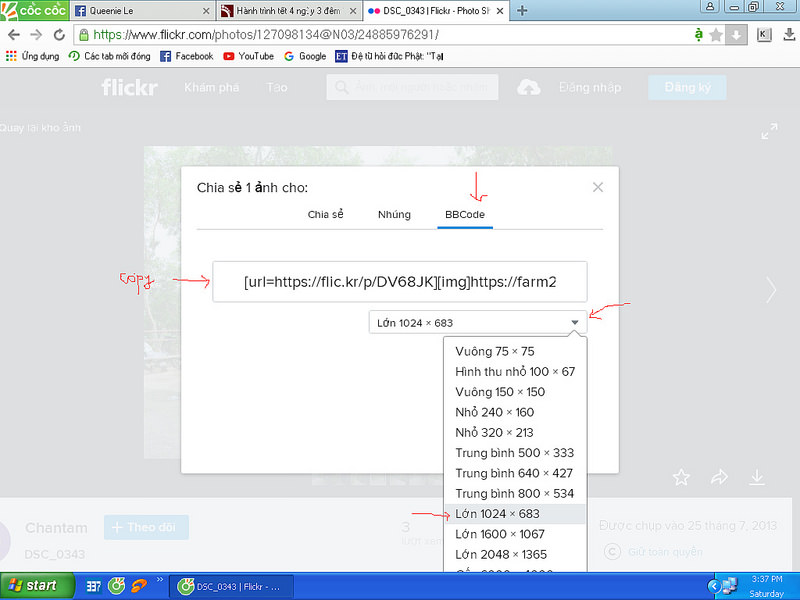Viewport: 800px width, 600px height.
Task: Click Flickr upload cloud icon
Action: pos(529,87)
